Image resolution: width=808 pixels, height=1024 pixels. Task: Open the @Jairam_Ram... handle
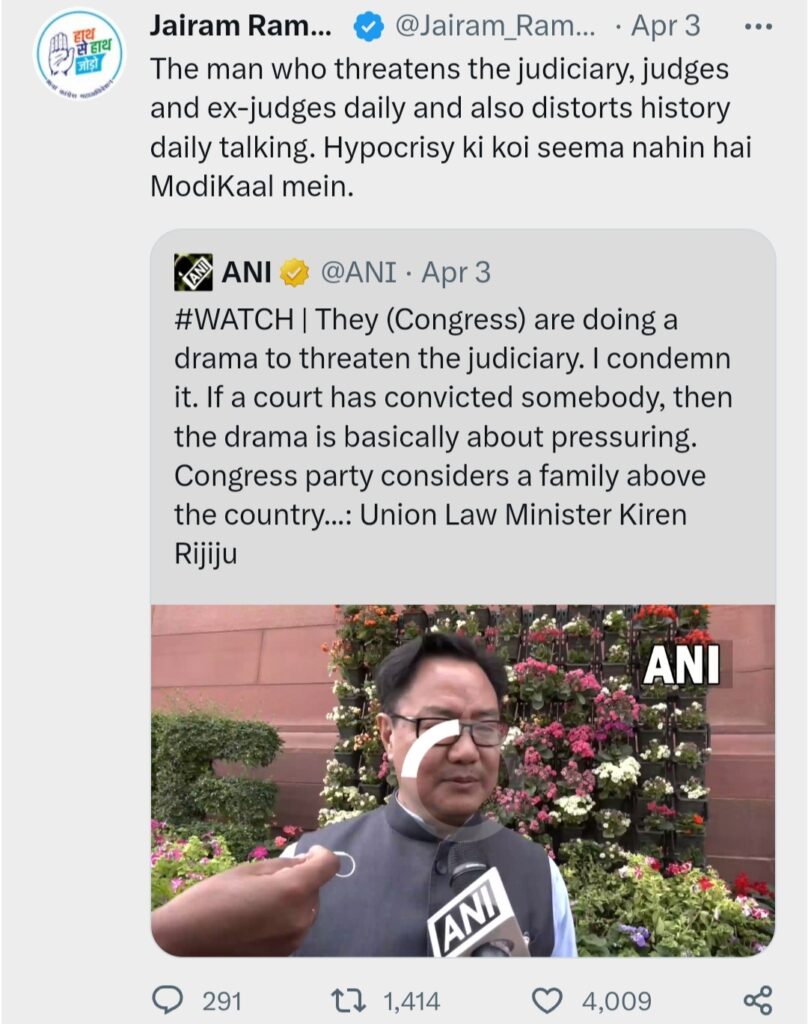pos(496,27)
